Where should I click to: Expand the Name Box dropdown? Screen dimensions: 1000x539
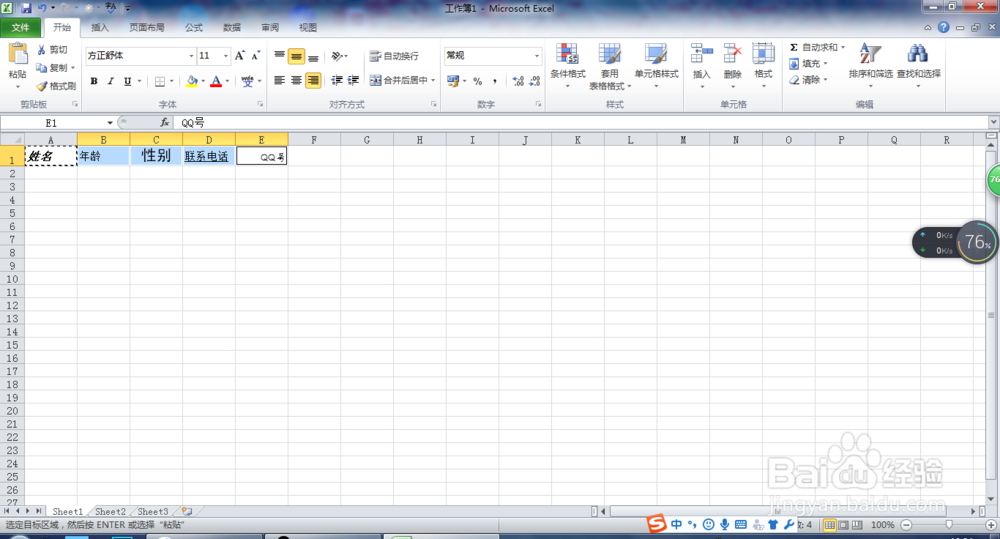coord(110,122)
